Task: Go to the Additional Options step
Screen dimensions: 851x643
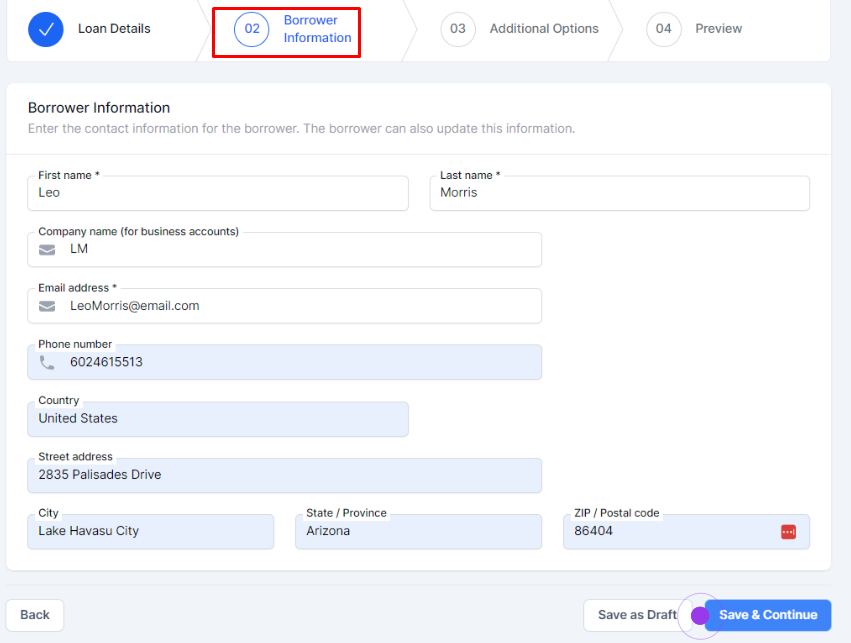Action: [543, 29]
